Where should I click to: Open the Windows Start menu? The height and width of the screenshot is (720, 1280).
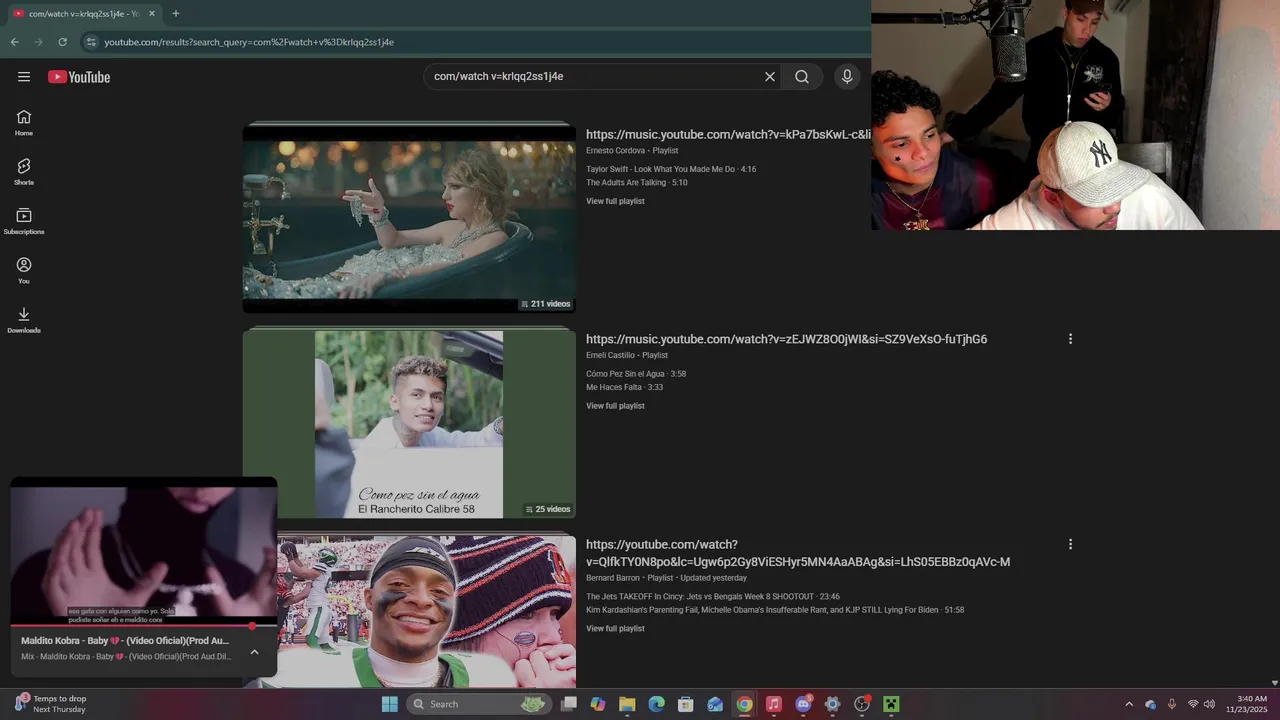pyautogui.click(x=390, y=704)
